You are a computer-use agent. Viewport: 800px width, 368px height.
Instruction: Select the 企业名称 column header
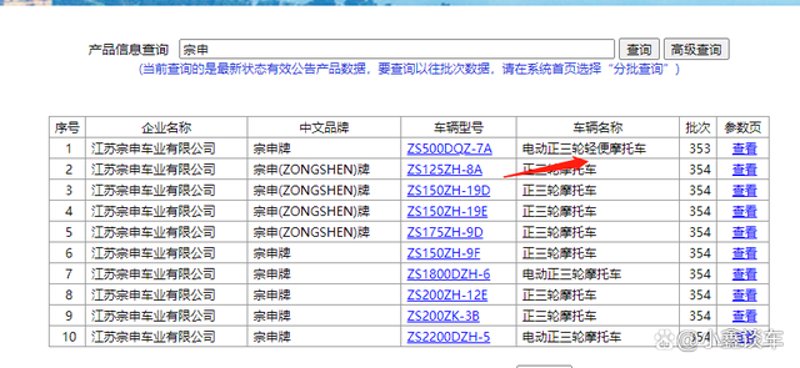[166, 128]
